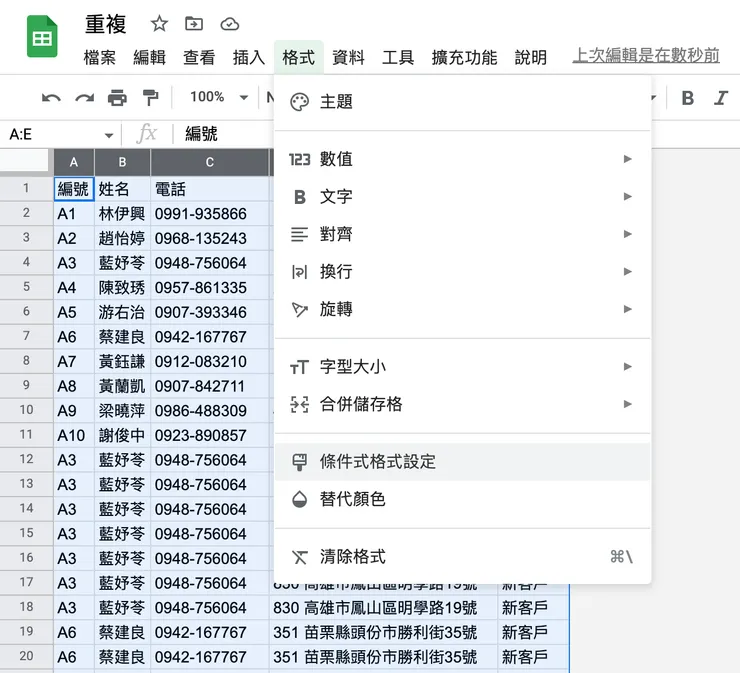Select column A header
Image resolution: width=740 pixels, height=673 pixels.
(x=74, y=162)
